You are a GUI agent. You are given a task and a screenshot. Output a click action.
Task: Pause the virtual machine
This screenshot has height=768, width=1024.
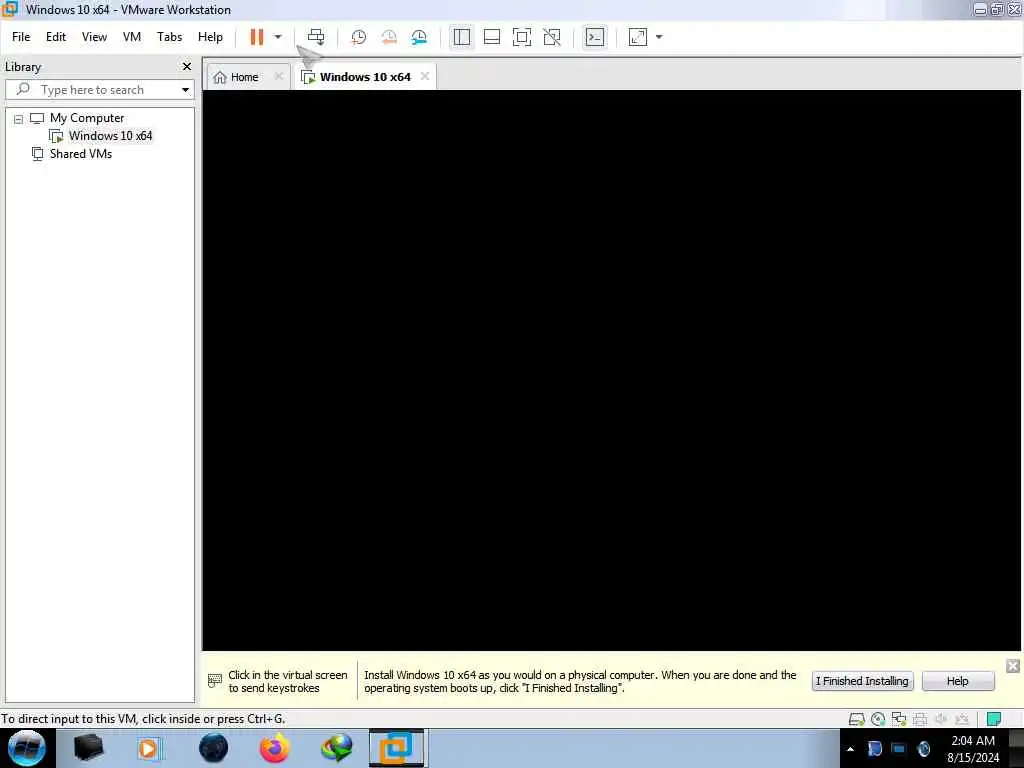pos(257,37)
